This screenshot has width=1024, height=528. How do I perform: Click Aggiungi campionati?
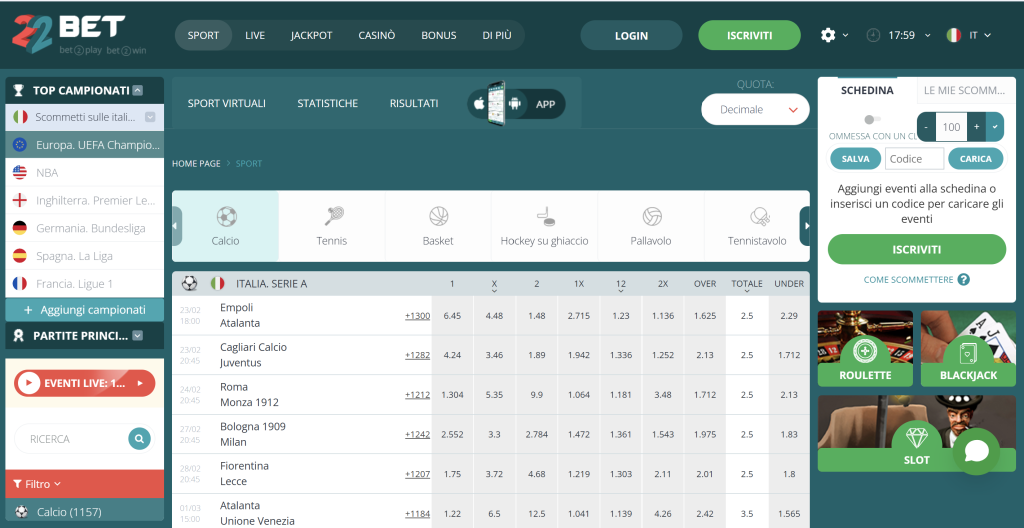(x=84, y=310)
